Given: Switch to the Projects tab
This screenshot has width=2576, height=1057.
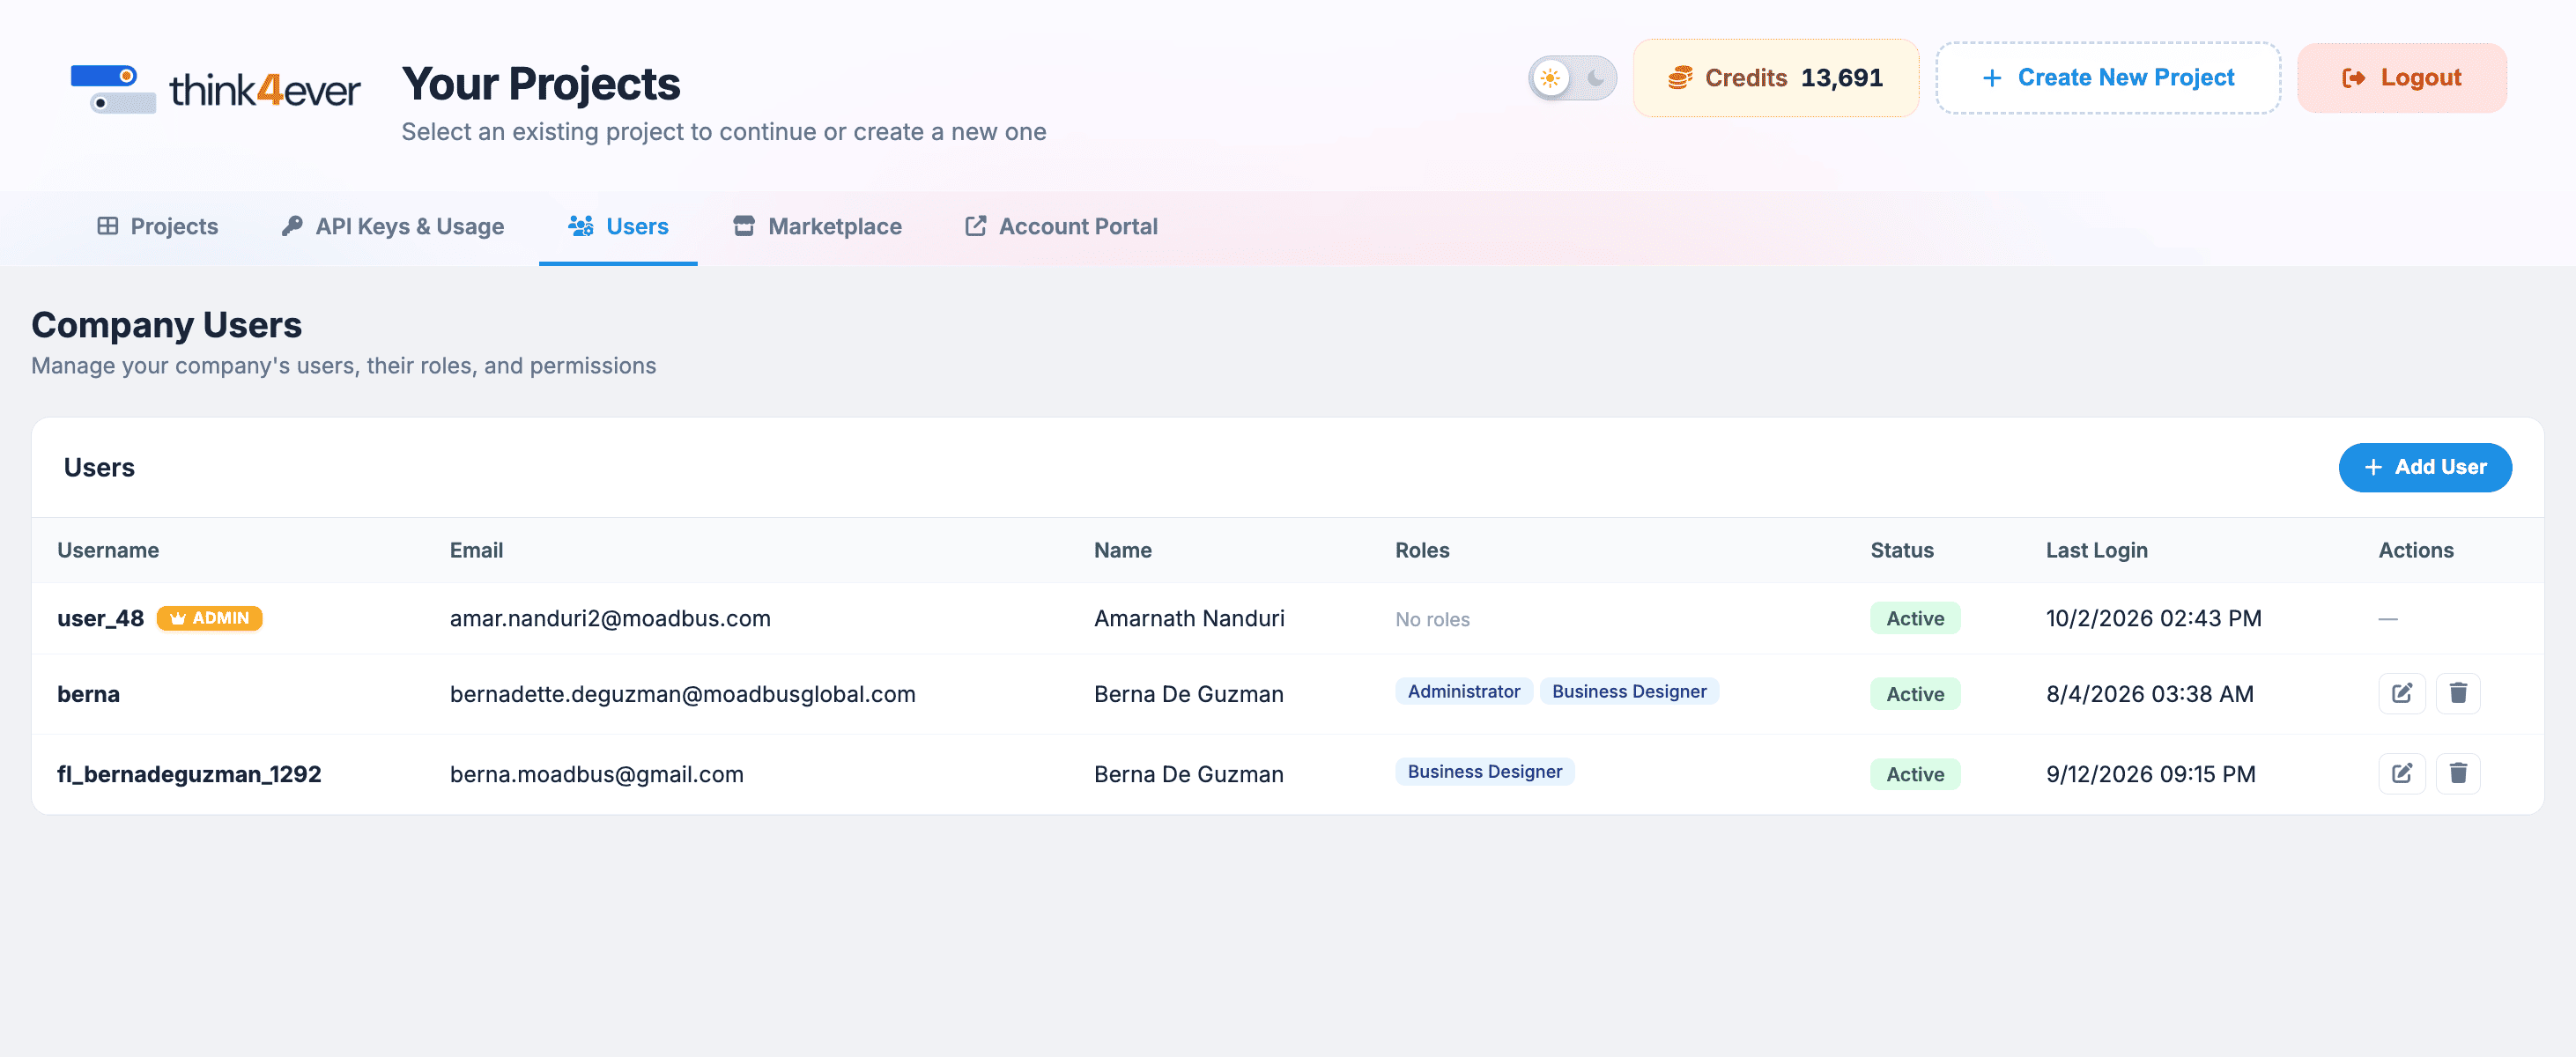Looking at the screenshot, I should tap(157, 227).
